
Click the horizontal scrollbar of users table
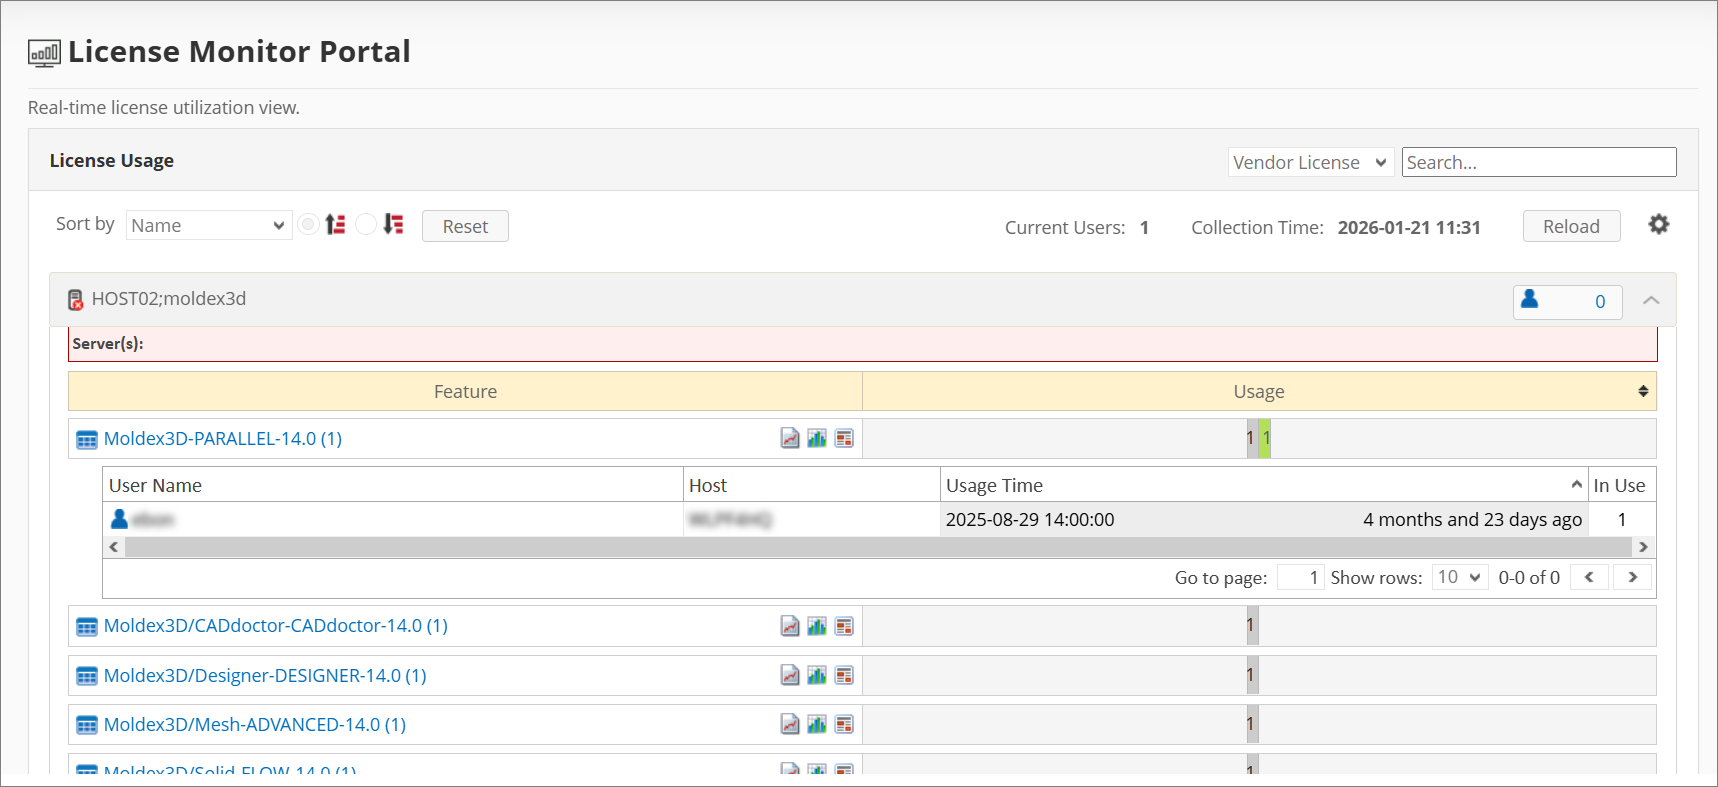pyautogui.click(x=879, y=547)
